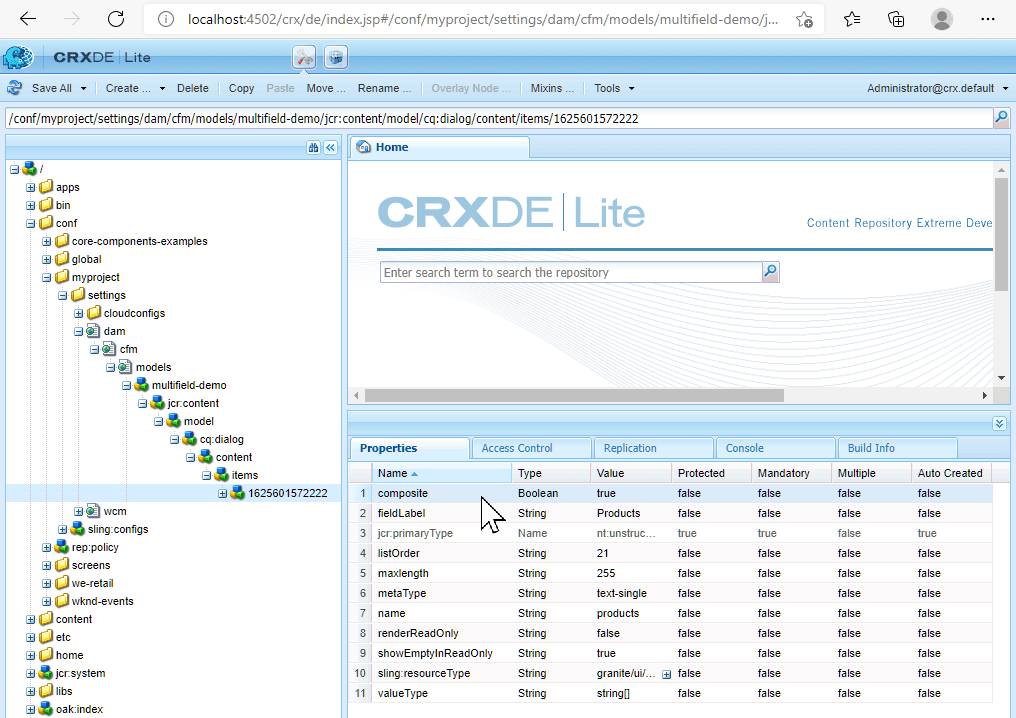Click the repository path input field

pyautogui.click(x=499, y=119)
